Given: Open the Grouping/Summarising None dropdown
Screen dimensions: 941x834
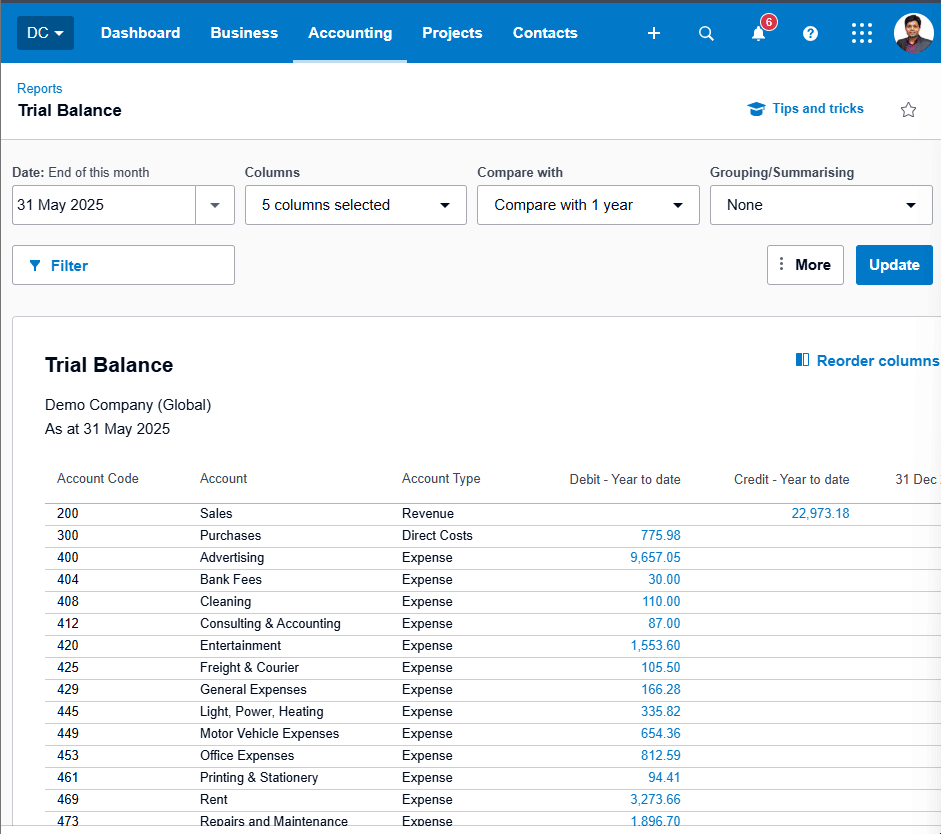Looking at the screenshot, I should tap(821, 205).
